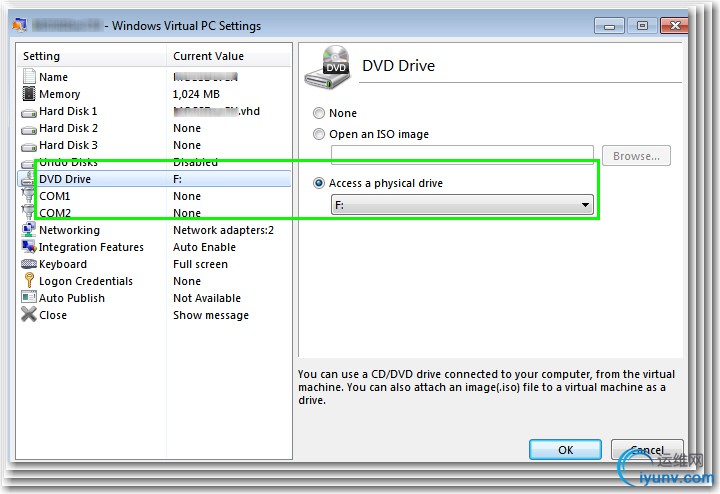Select the Logon Credentials setting

pyautogui.click(x=154, y=281)
